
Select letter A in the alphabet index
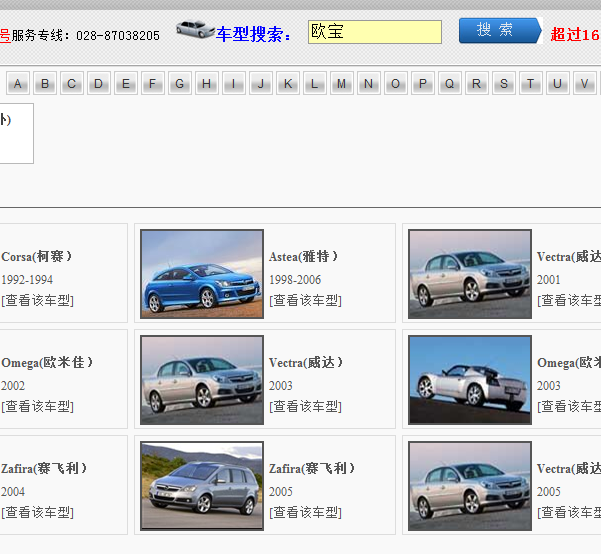18,83
